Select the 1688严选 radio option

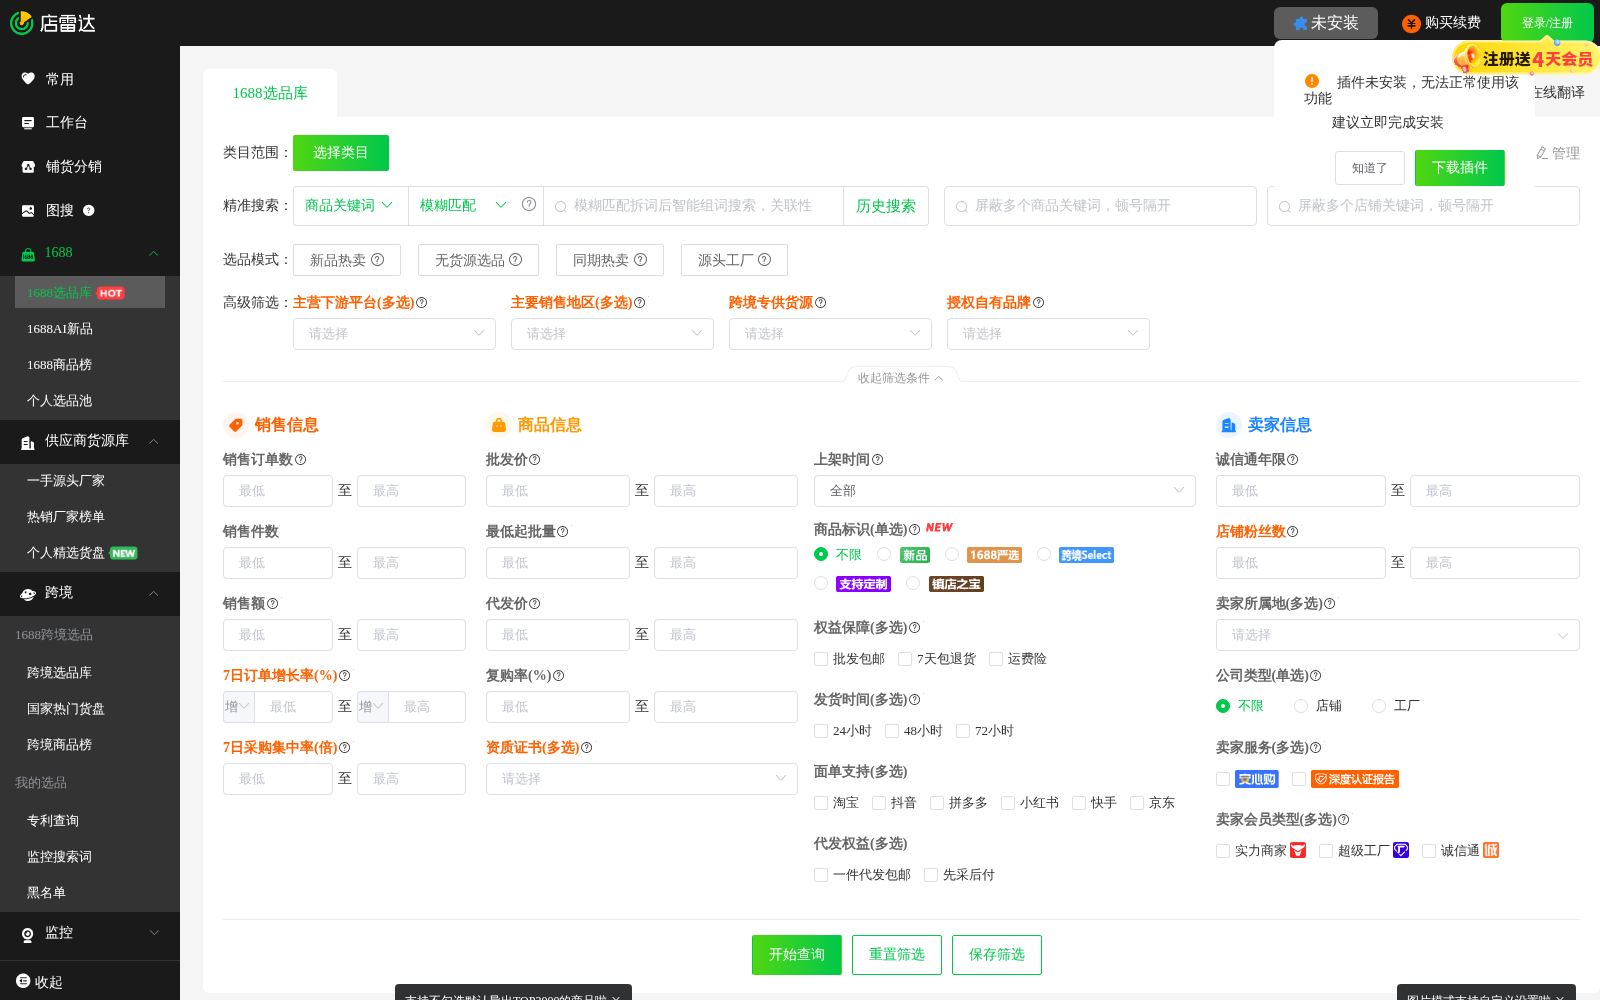[x=952, y=554]
